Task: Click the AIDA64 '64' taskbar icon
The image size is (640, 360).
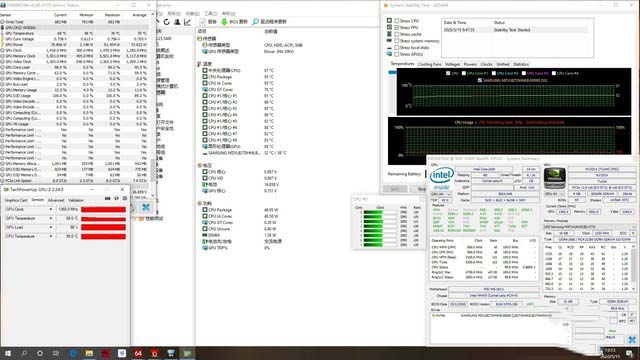Action: click(138, 353)
